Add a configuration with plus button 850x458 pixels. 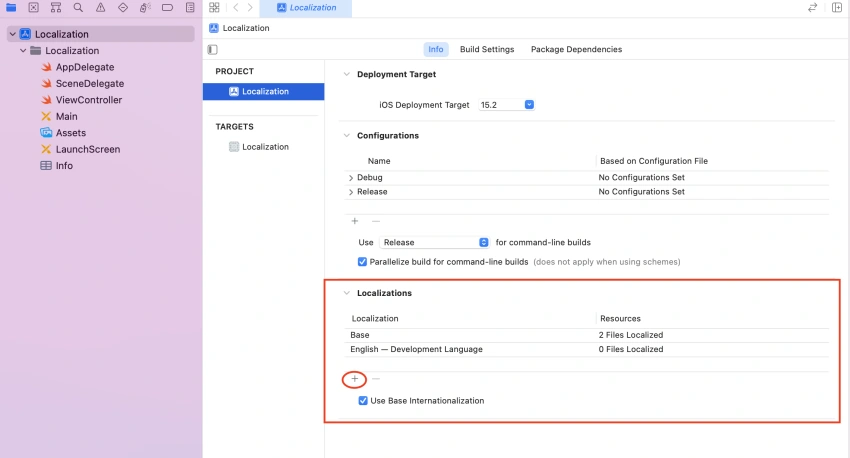coord(355,221)
